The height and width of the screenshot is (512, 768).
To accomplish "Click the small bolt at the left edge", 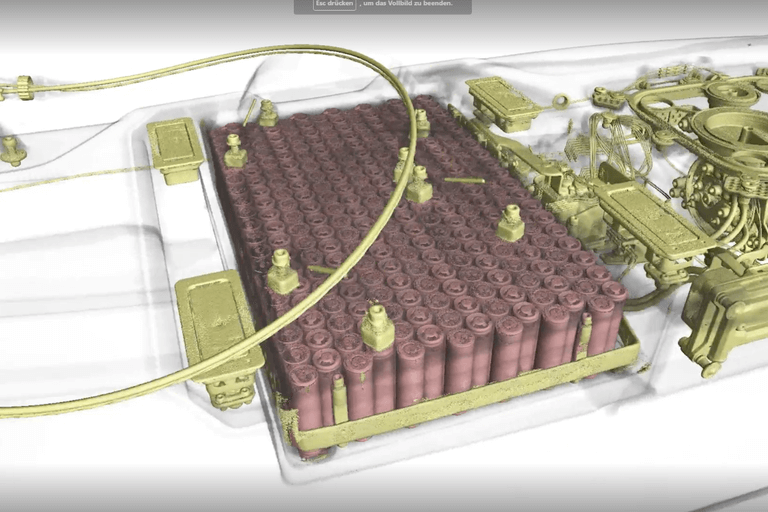I will click(12, 150).
